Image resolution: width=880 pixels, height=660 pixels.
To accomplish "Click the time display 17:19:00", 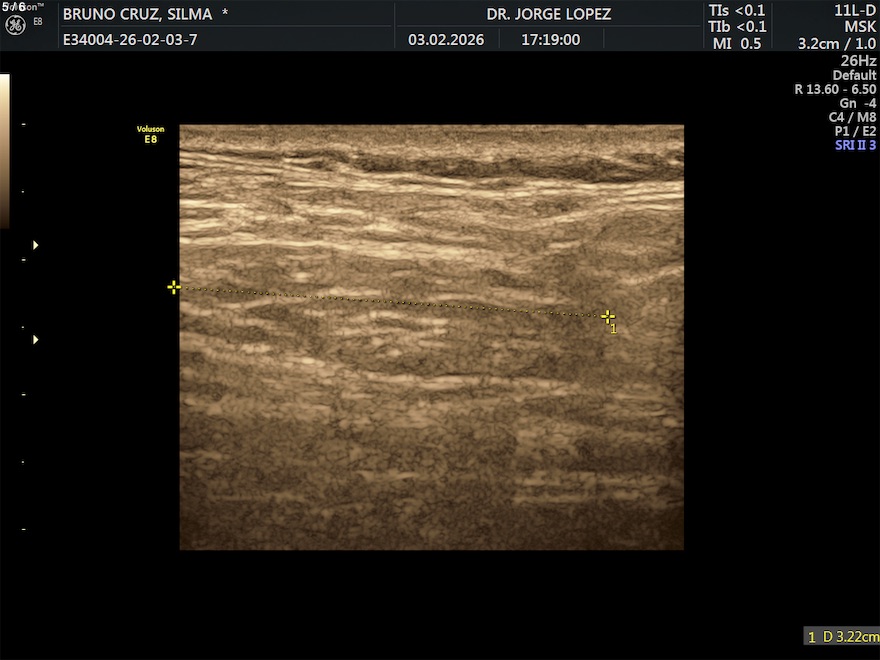I will pos(550,40).
